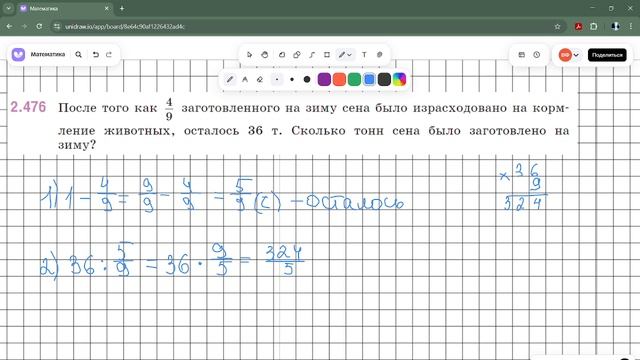Click the Поделиться share button

pos(607,55)
